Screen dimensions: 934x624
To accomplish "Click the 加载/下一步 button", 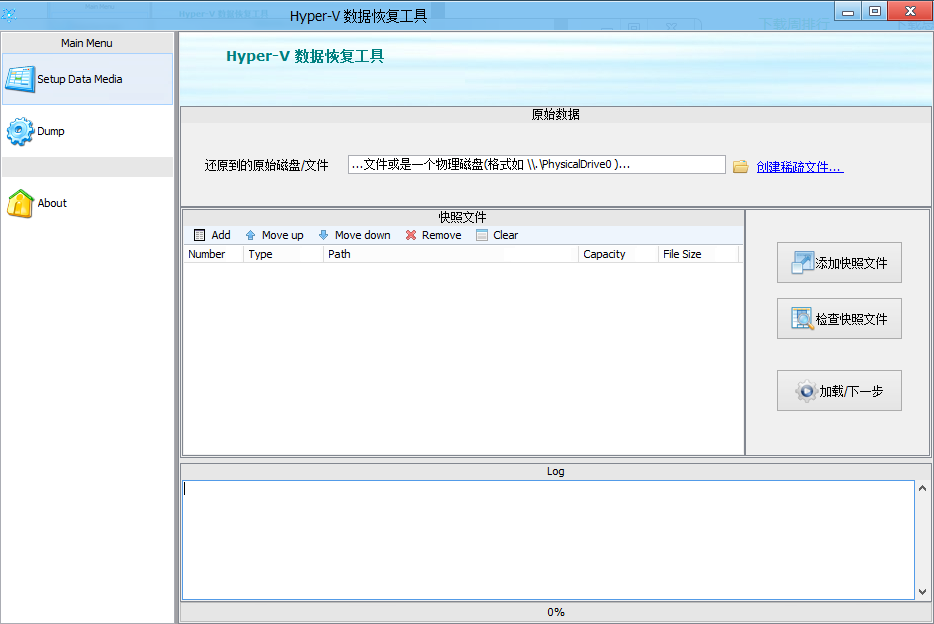I will point(839,391).
